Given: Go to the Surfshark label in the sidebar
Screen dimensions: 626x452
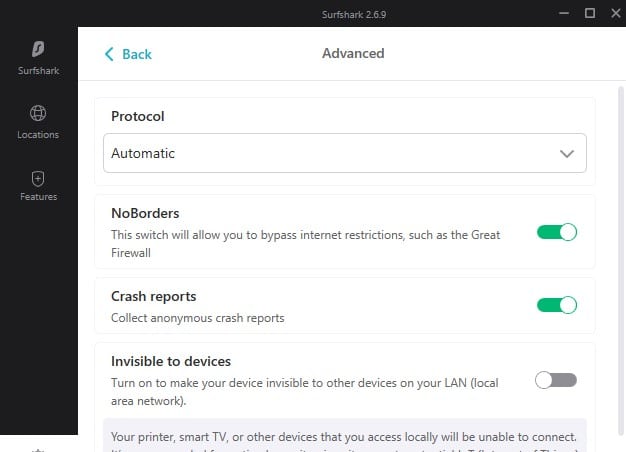Looking at the screenshot, I should coord(38,71).
